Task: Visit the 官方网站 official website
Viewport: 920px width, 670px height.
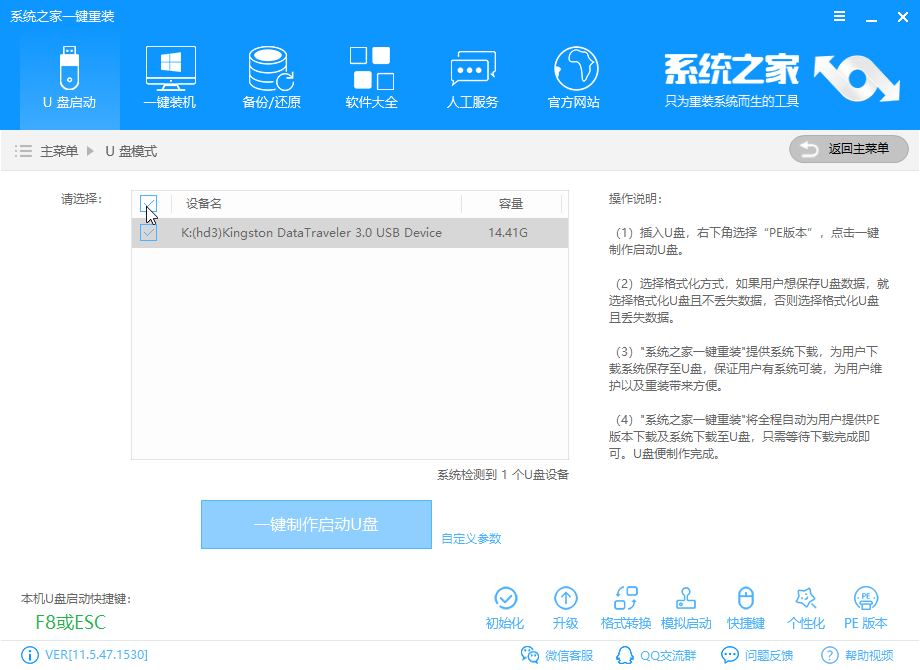Action: tap(573, 75)
